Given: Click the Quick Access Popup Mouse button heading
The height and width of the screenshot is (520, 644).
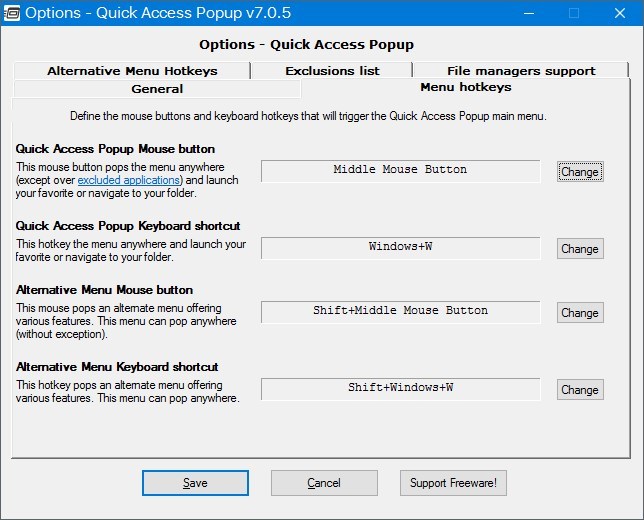Looking at the screenshot, I should point(115,149).
